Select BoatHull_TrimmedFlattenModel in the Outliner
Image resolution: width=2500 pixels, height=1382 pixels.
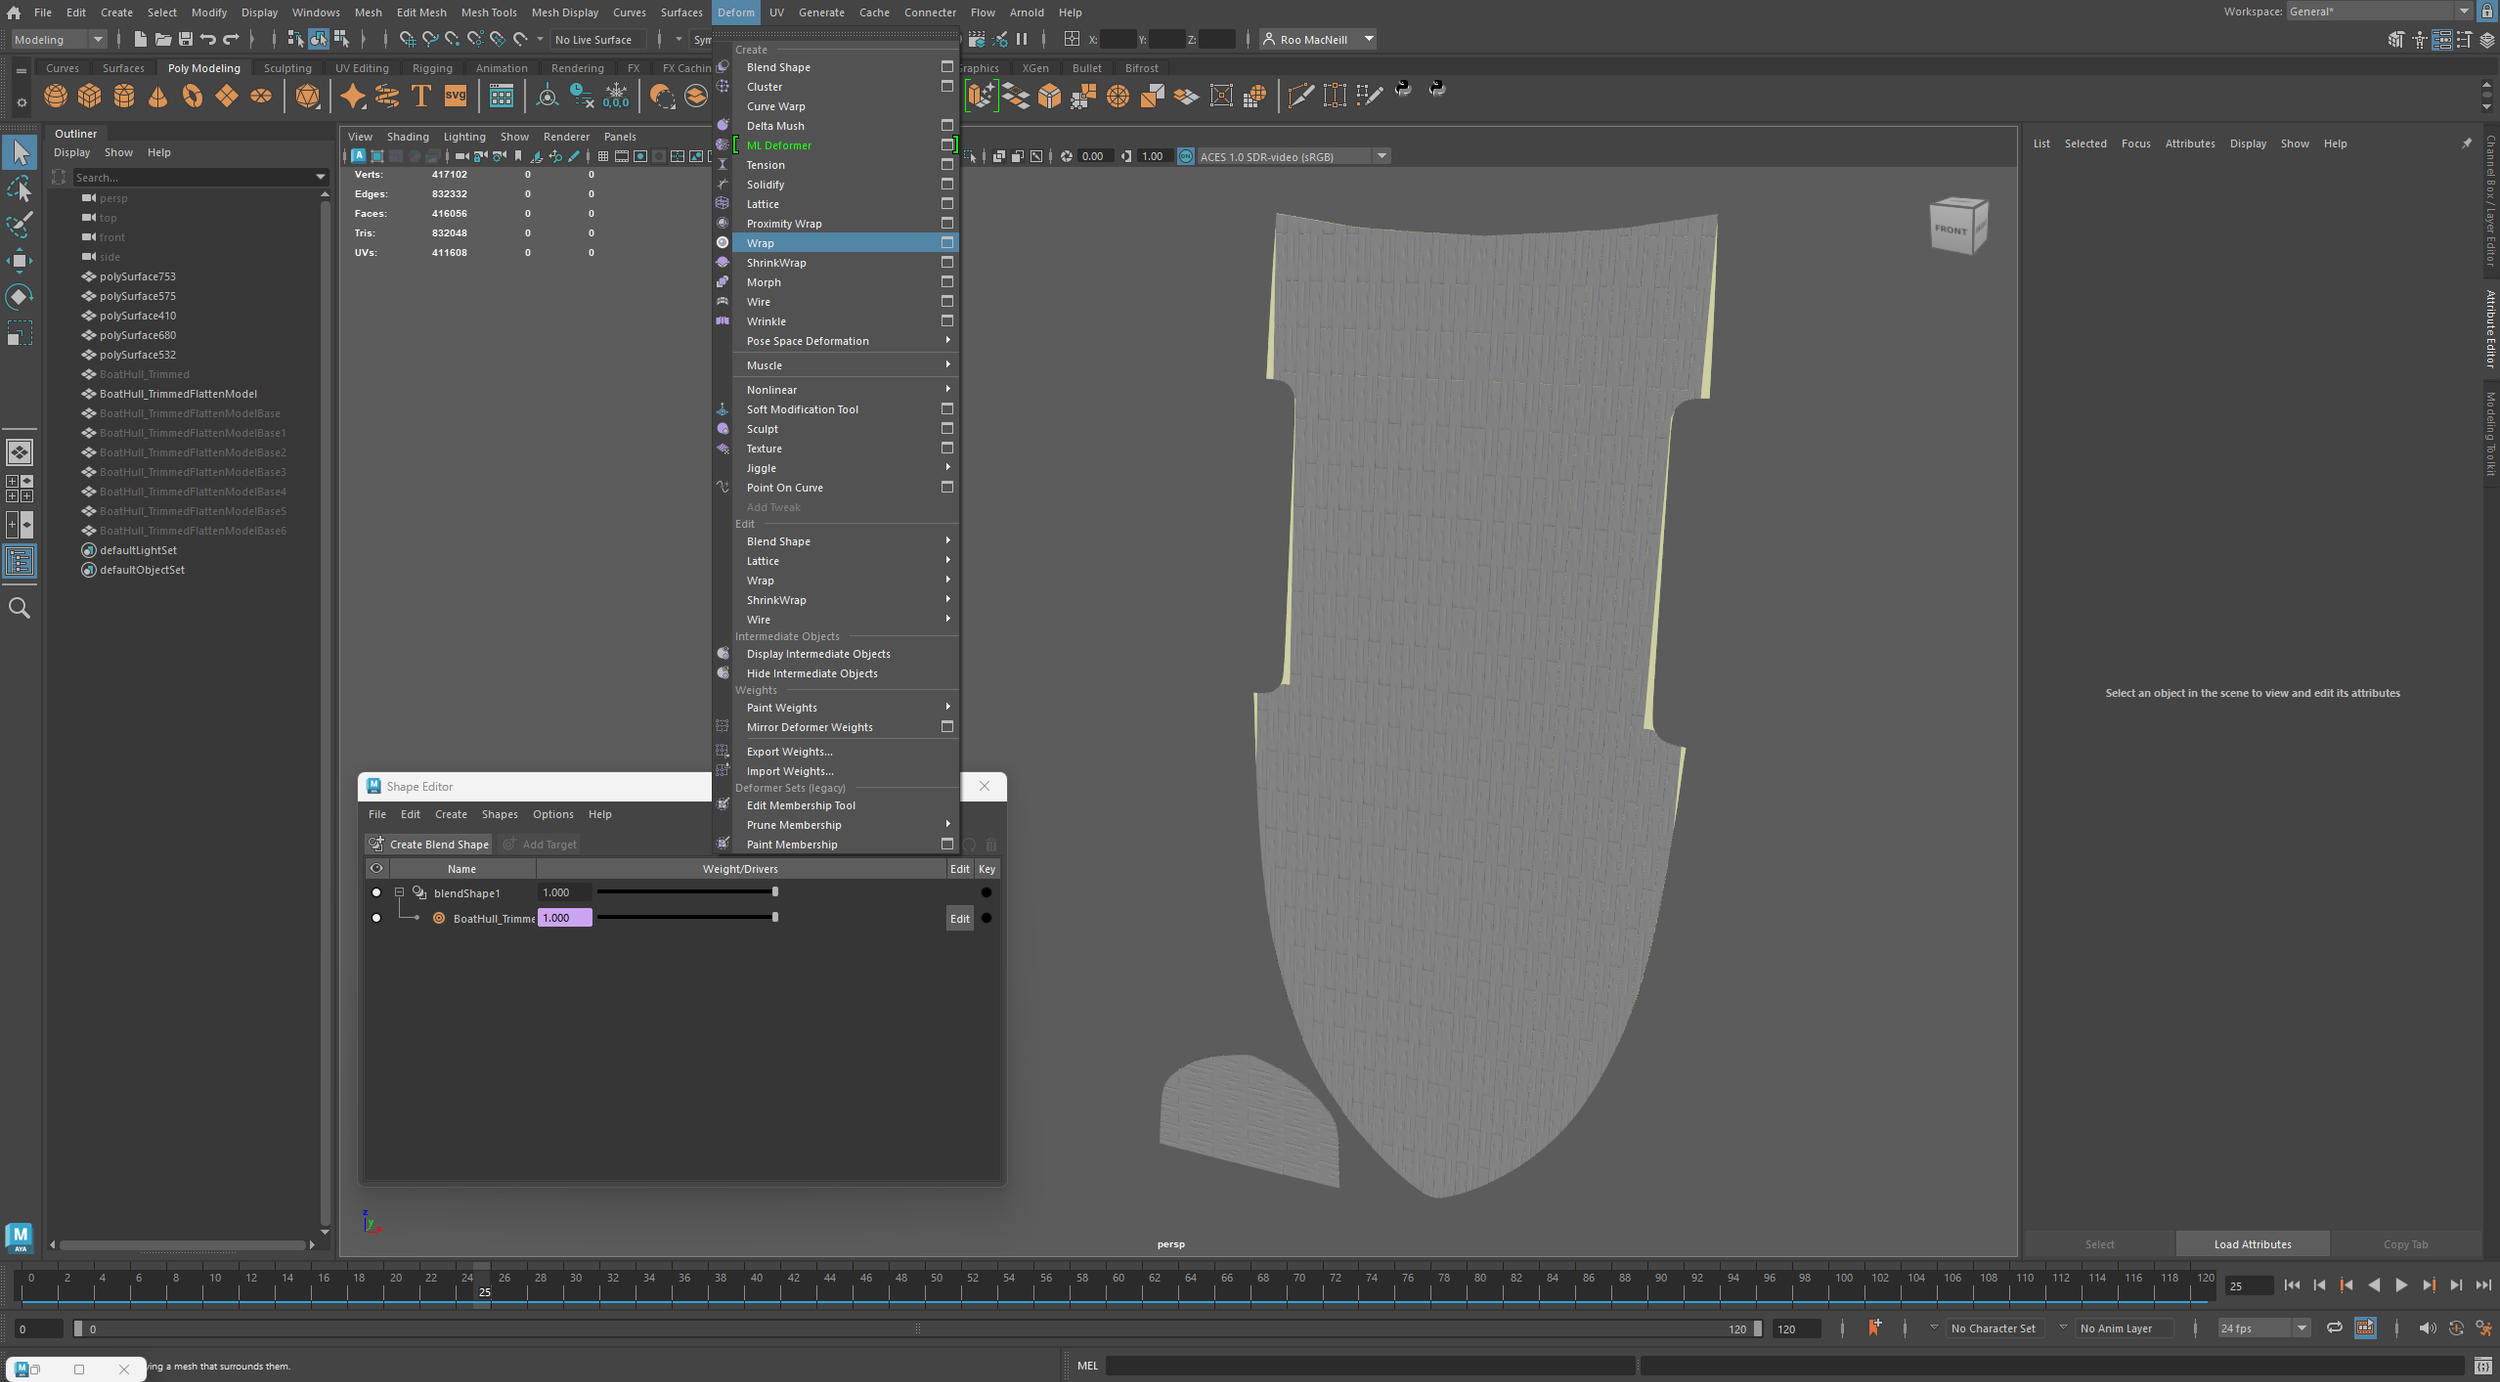(178, 394)
